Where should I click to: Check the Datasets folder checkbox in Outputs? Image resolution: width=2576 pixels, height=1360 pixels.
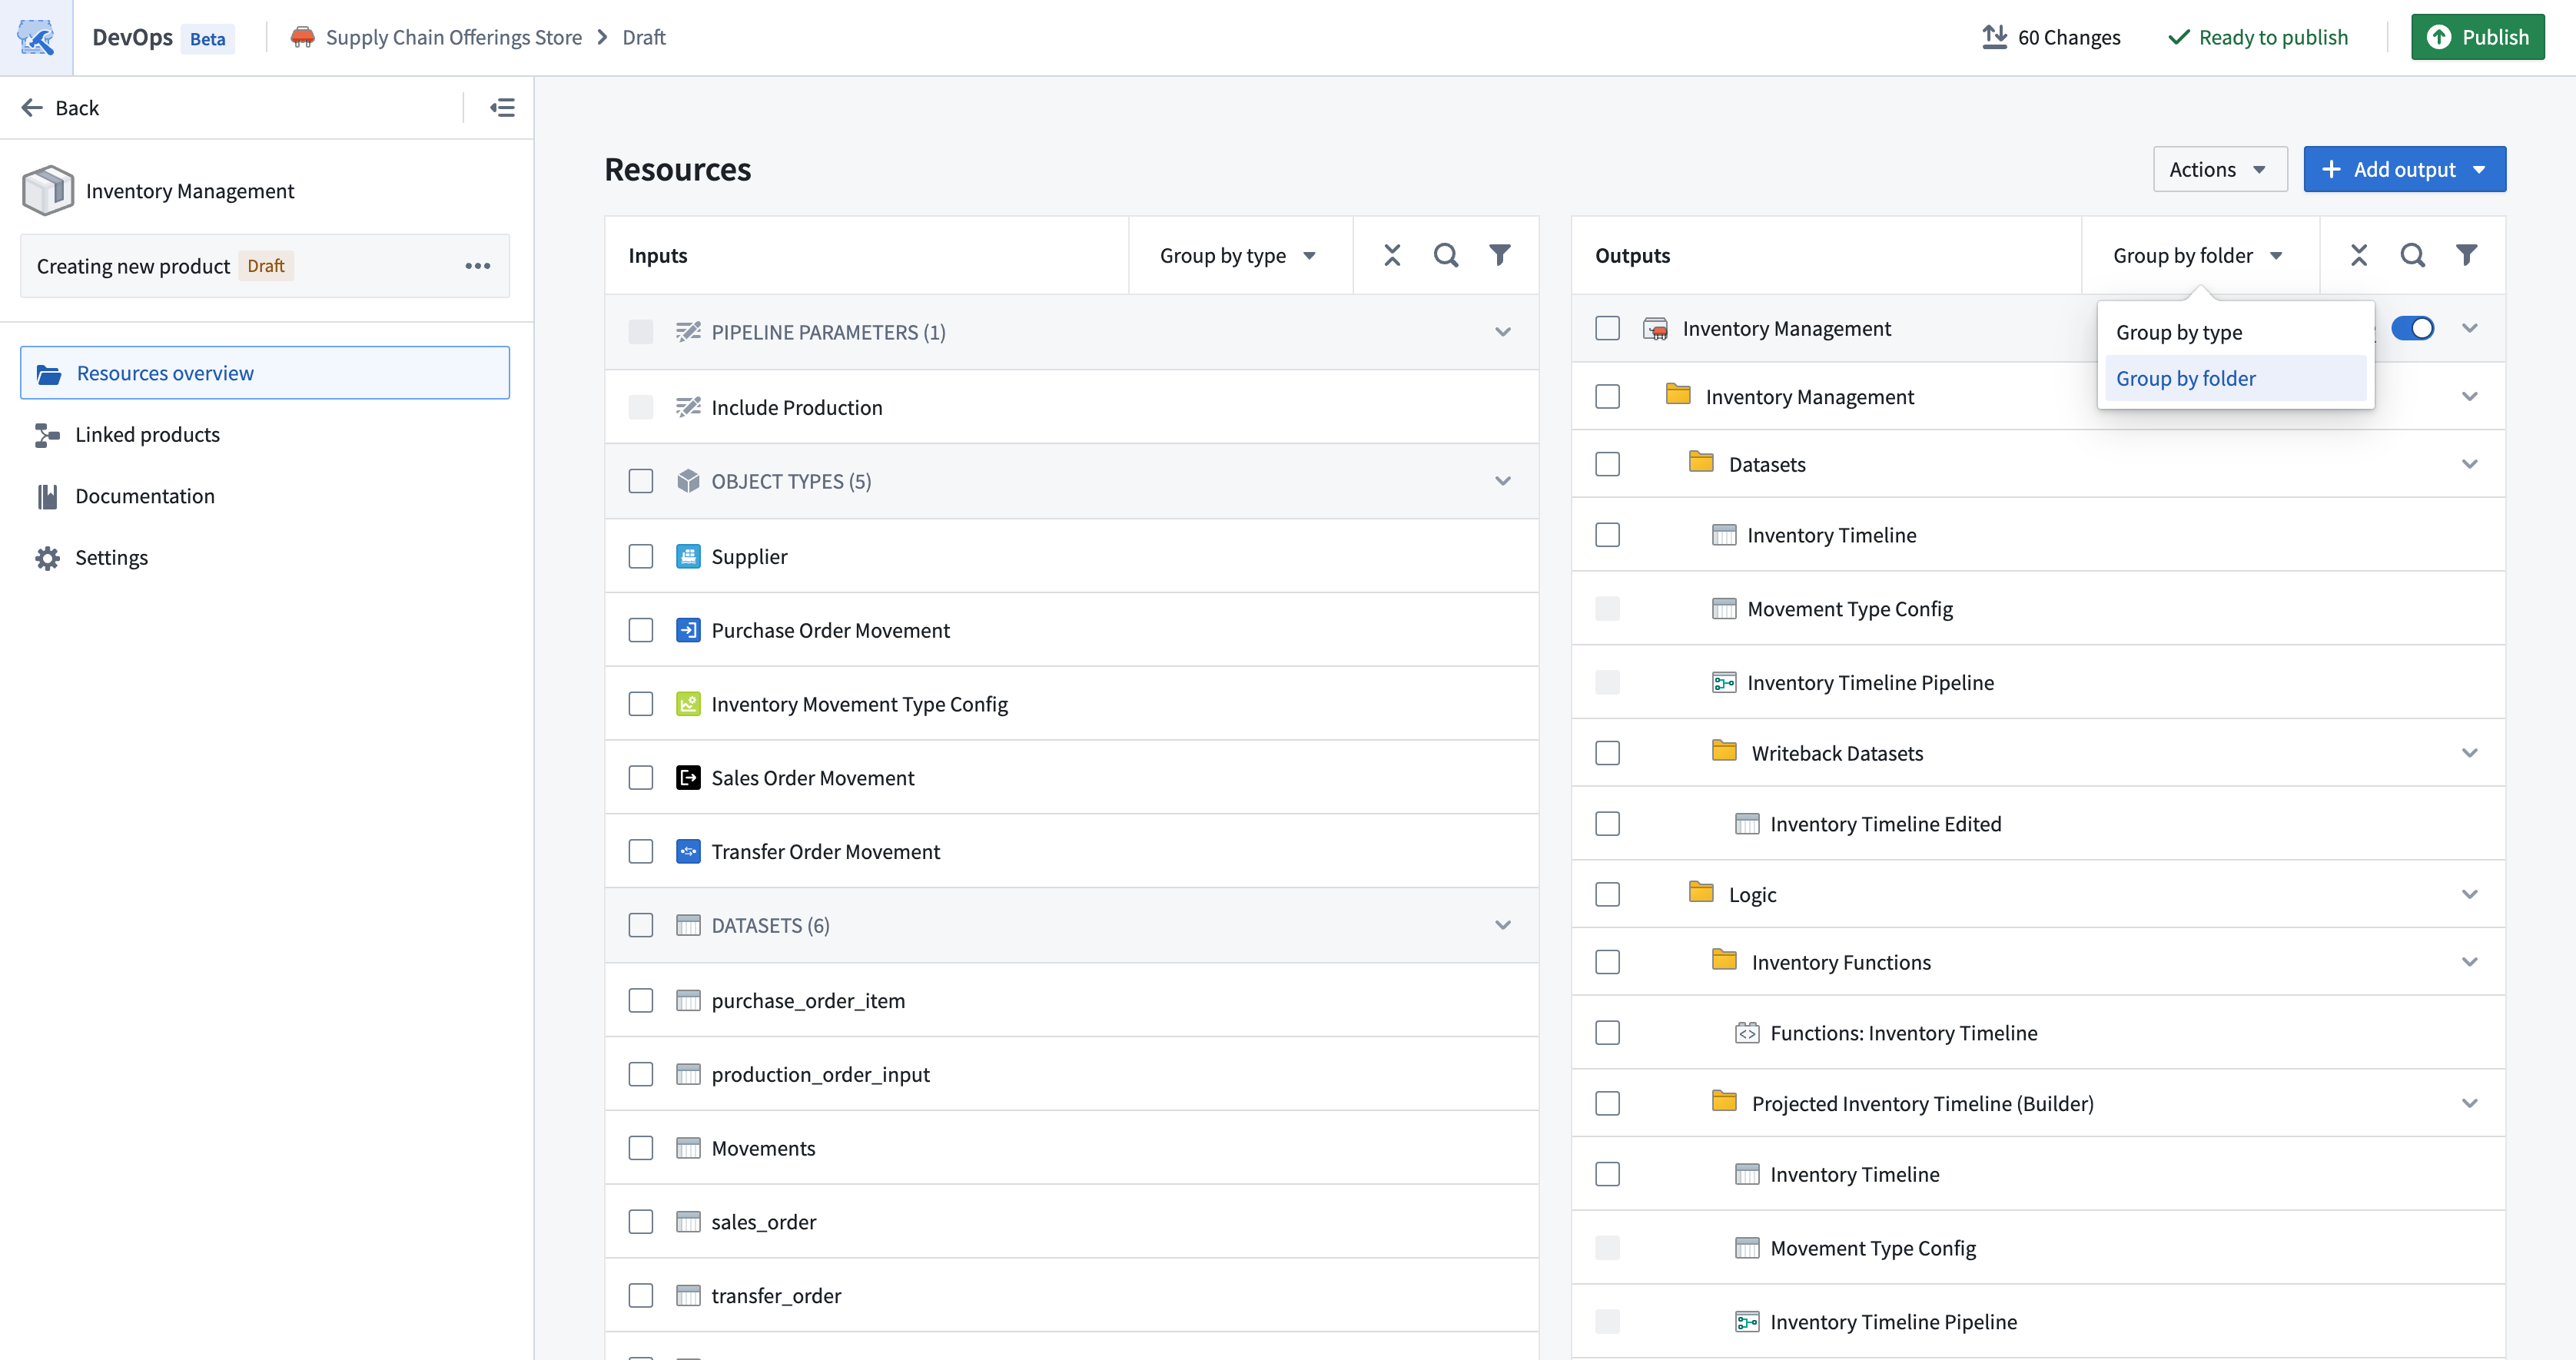[1608, 464]
